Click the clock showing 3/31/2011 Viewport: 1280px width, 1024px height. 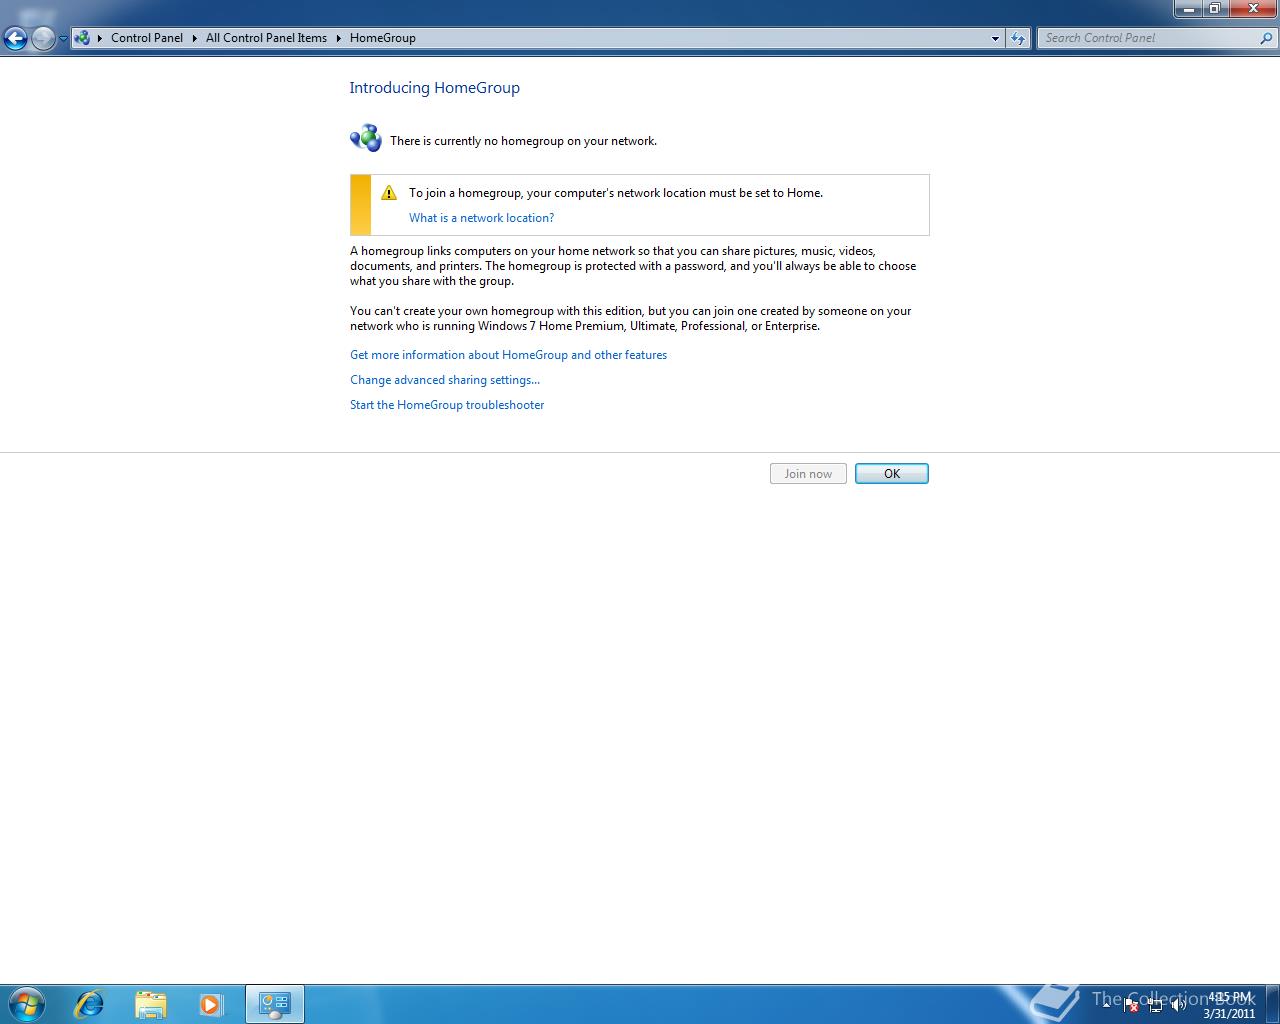click(x=1229, y=1005)
